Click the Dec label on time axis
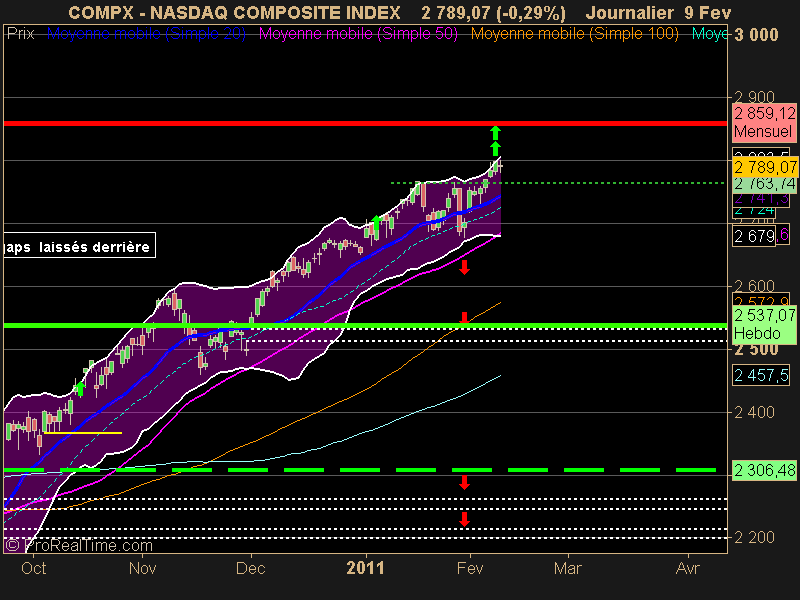800x600 pixels. click(x=251, y=568)
